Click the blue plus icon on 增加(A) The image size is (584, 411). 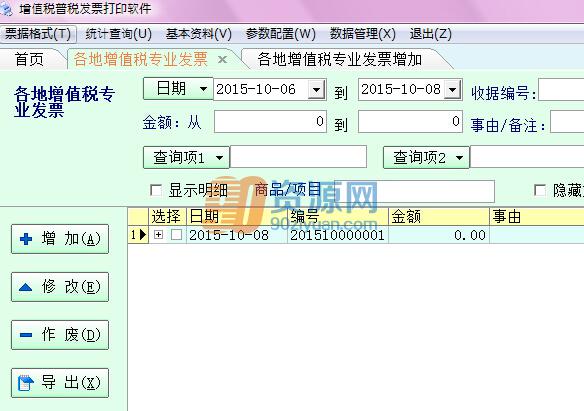pyautogui.click(x=26, y=239)
